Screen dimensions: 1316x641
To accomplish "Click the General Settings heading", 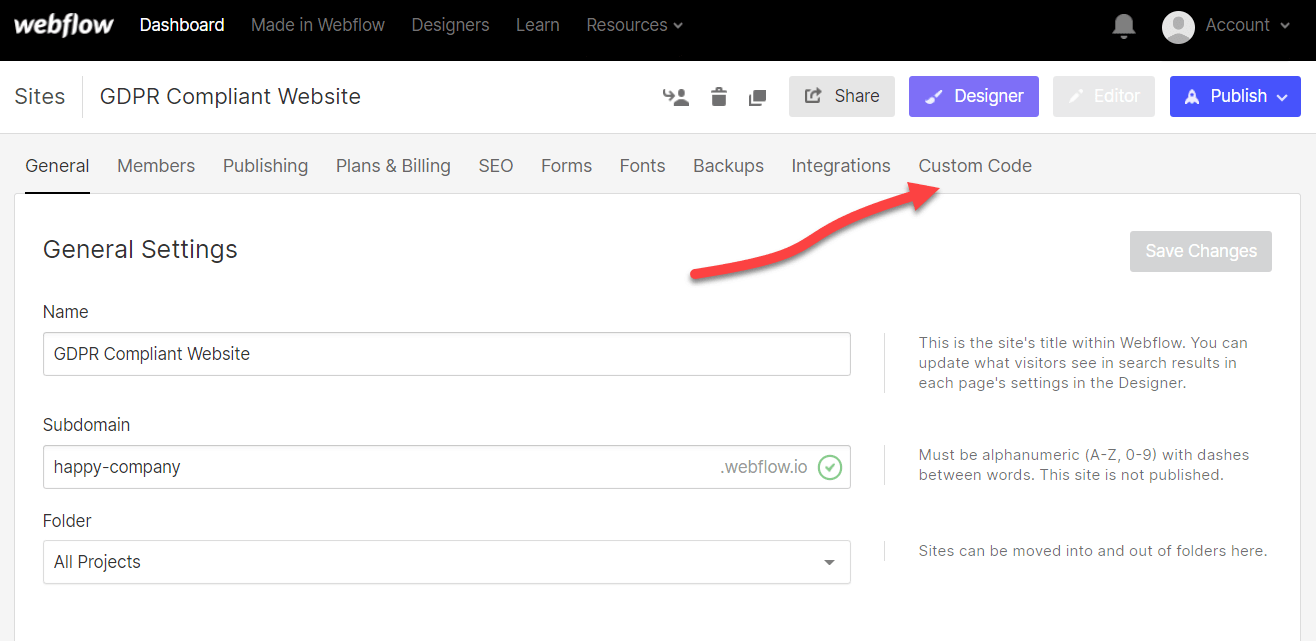I will pyautogui.click(x=140, y=249).
